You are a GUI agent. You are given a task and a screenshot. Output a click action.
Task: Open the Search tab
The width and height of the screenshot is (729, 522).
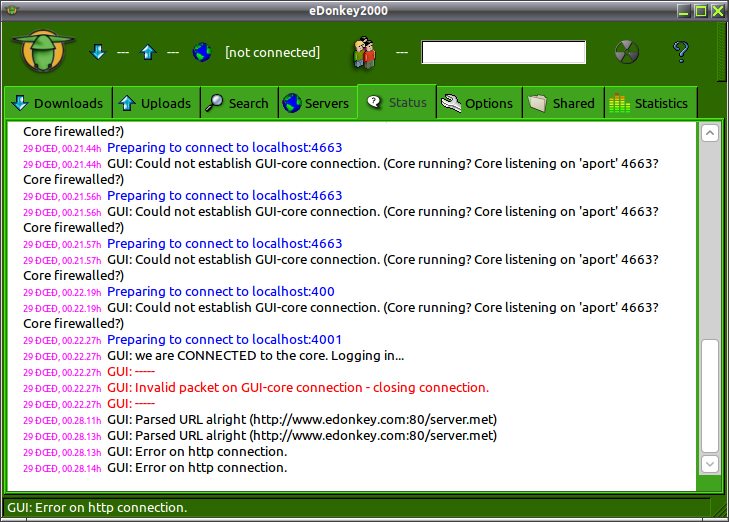[239, 103]
